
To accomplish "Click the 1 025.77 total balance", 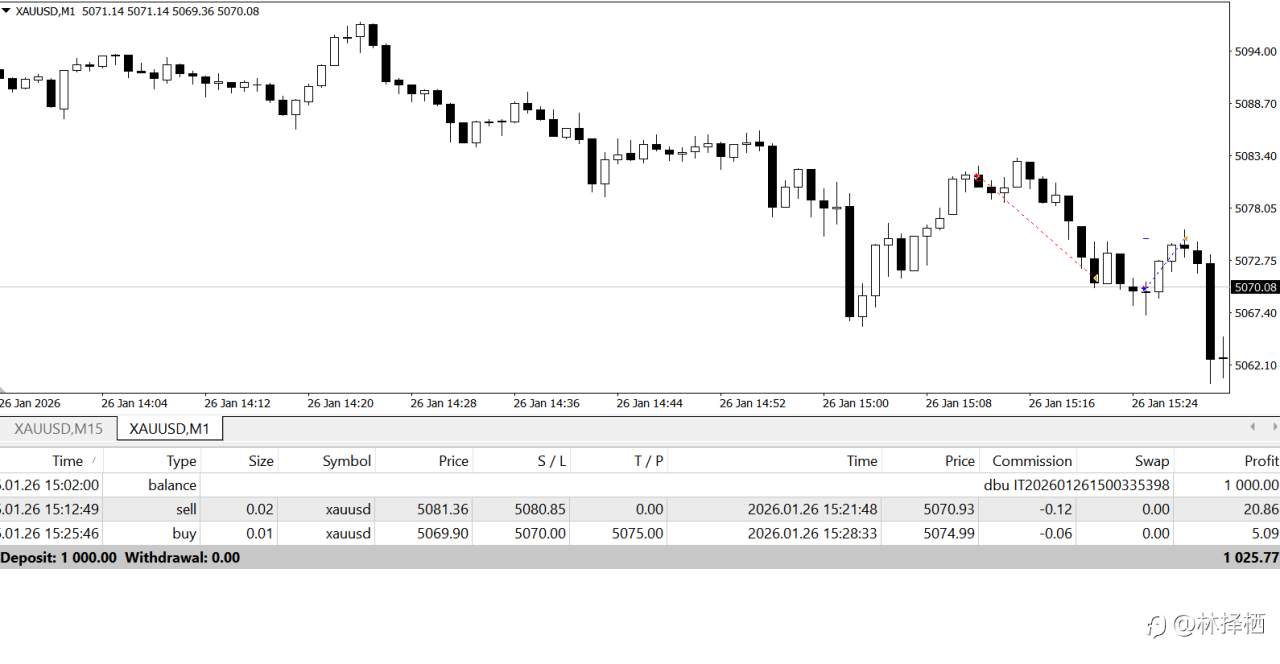I will pyautogui.click(x=1250, y=557).
